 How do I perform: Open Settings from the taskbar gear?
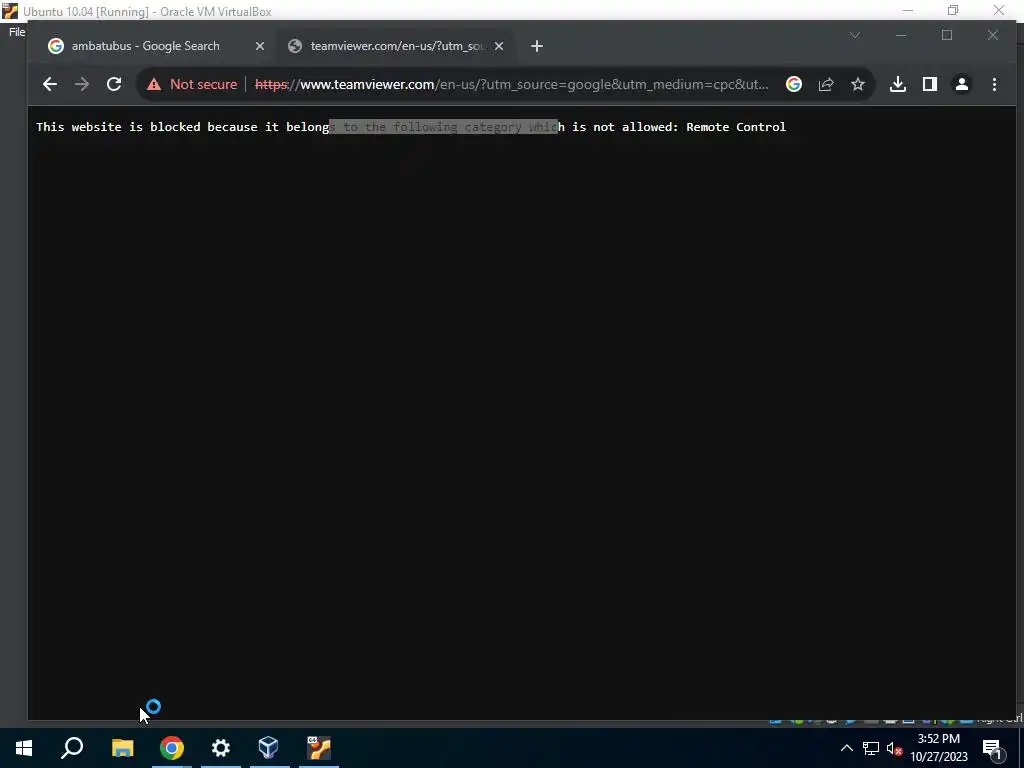click(221, 748)
